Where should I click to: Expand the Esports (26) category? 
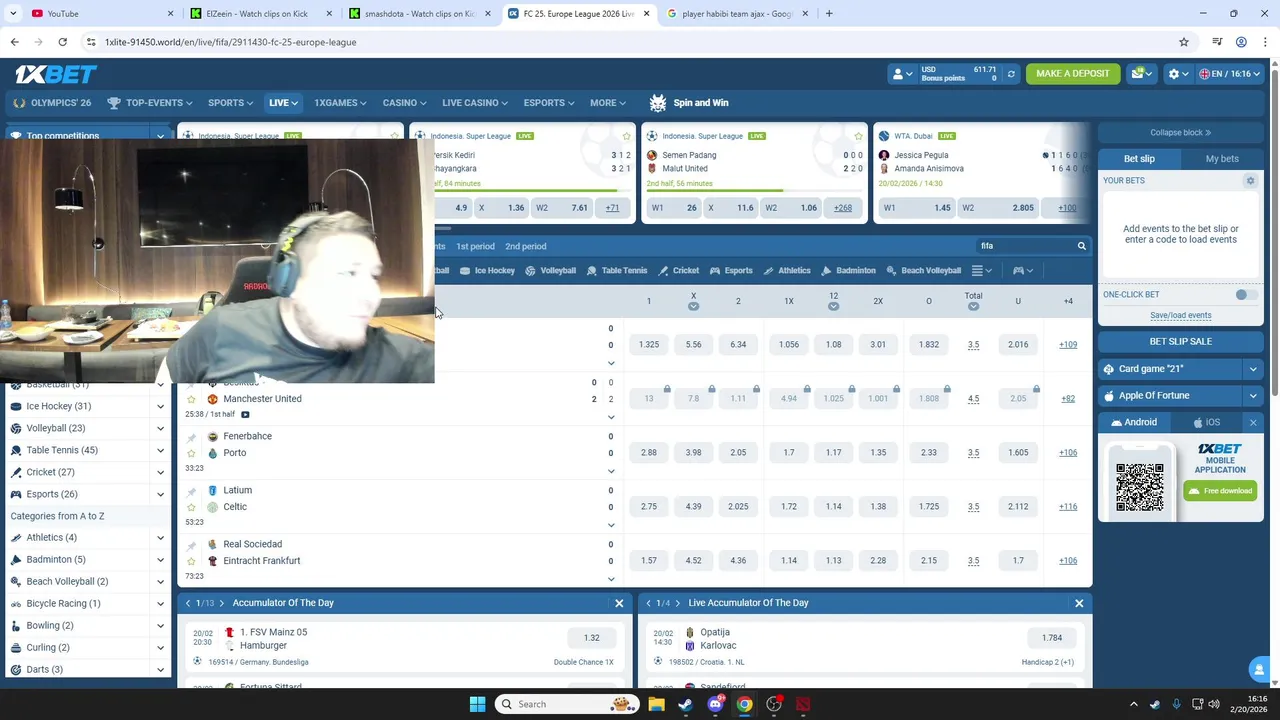pyautogui.click(x=160, y=494)
